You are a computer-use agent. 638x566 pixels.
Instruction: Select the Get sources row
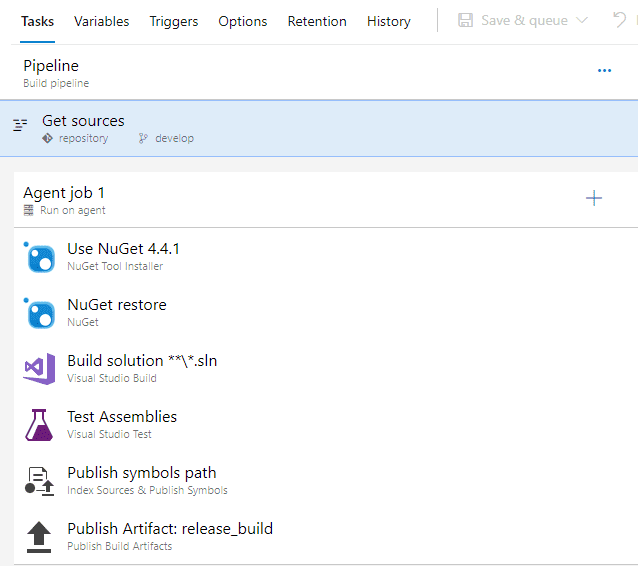[x=319, y=129]
